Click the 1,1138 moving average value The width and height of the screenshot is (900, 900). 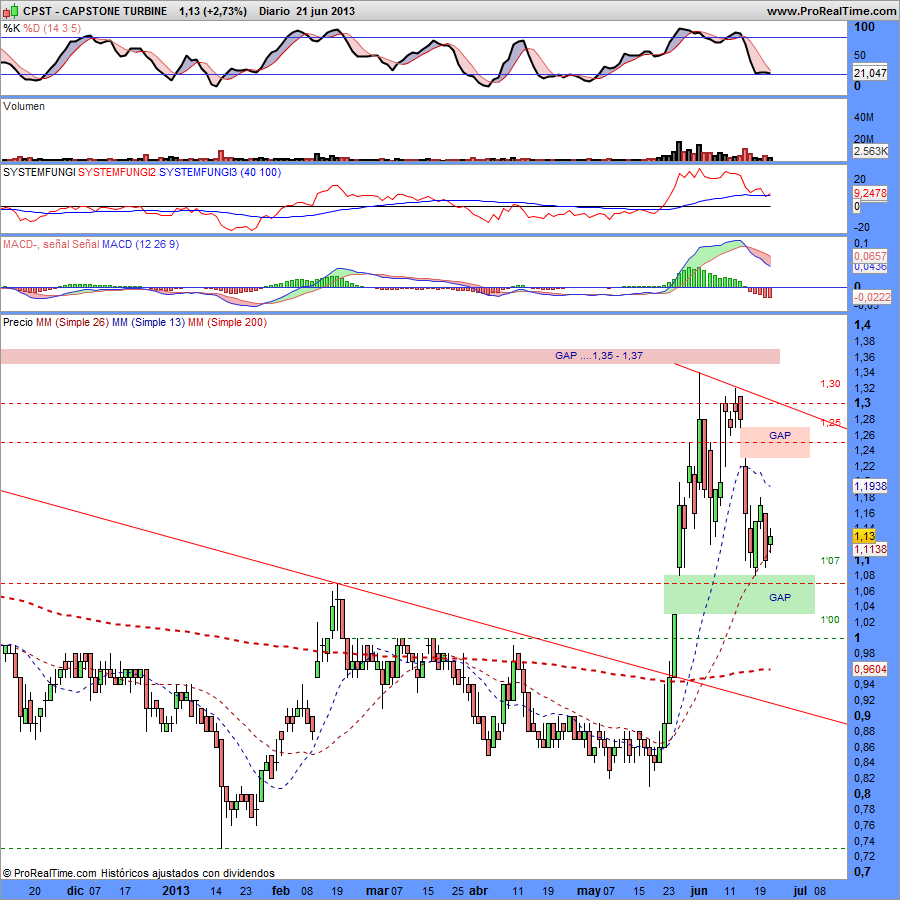pos(870,549)
